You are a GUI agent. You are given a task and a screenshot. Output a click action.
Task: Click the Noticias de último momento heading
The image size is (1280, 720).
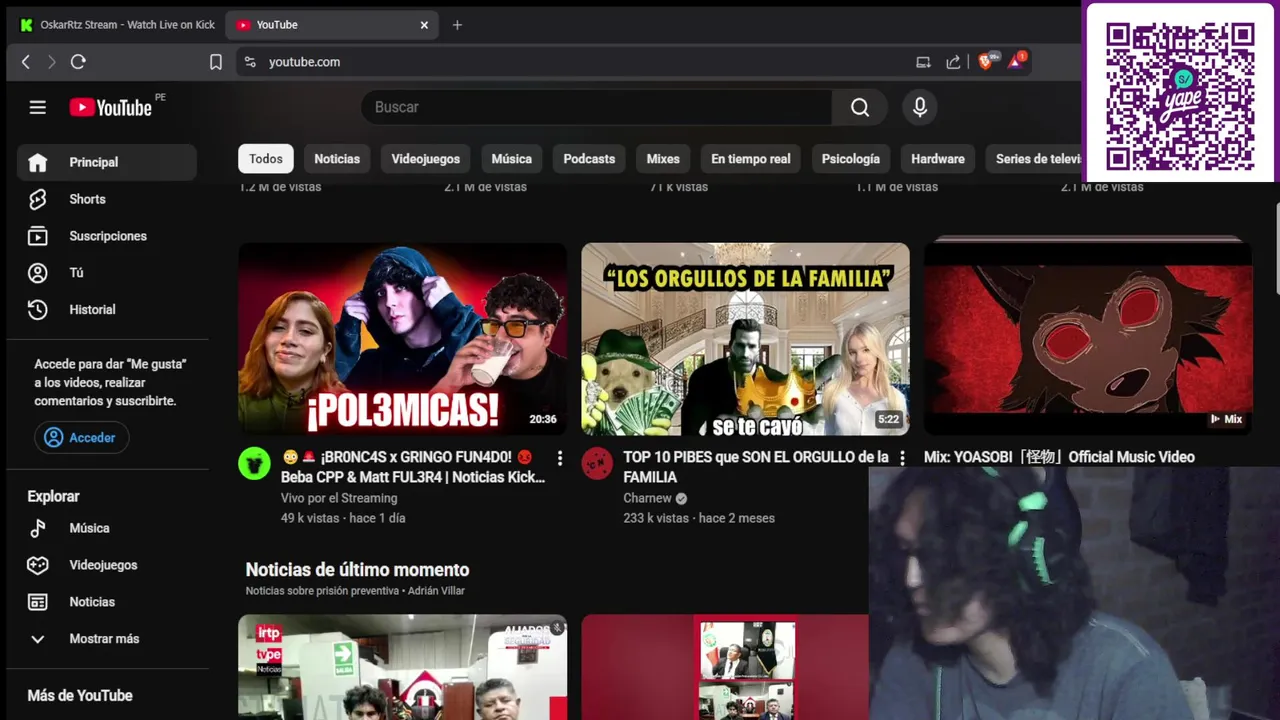point(357,570)
